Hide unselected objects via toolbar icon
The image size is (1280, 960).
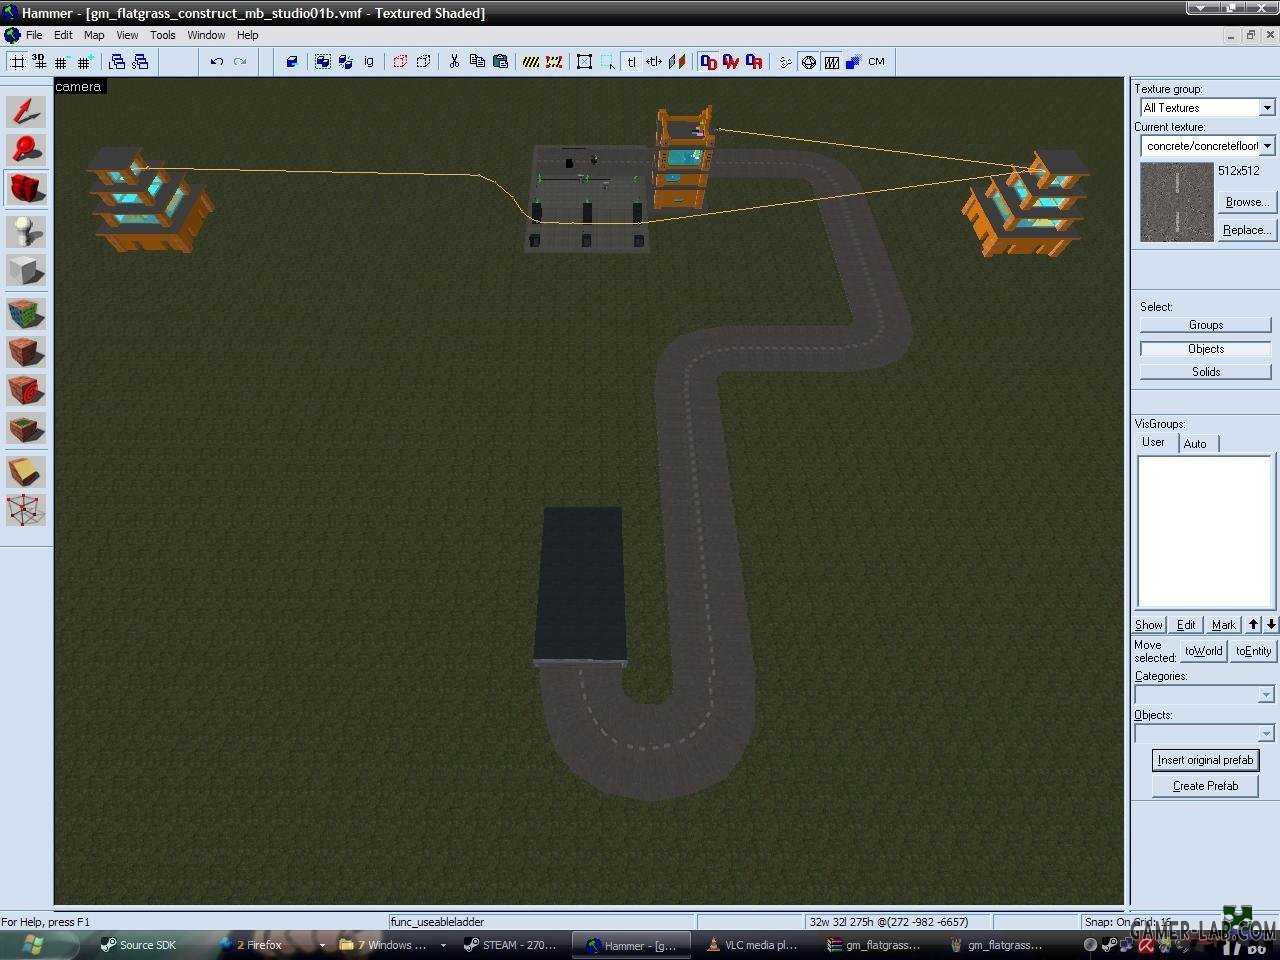(x=423, y=62)
